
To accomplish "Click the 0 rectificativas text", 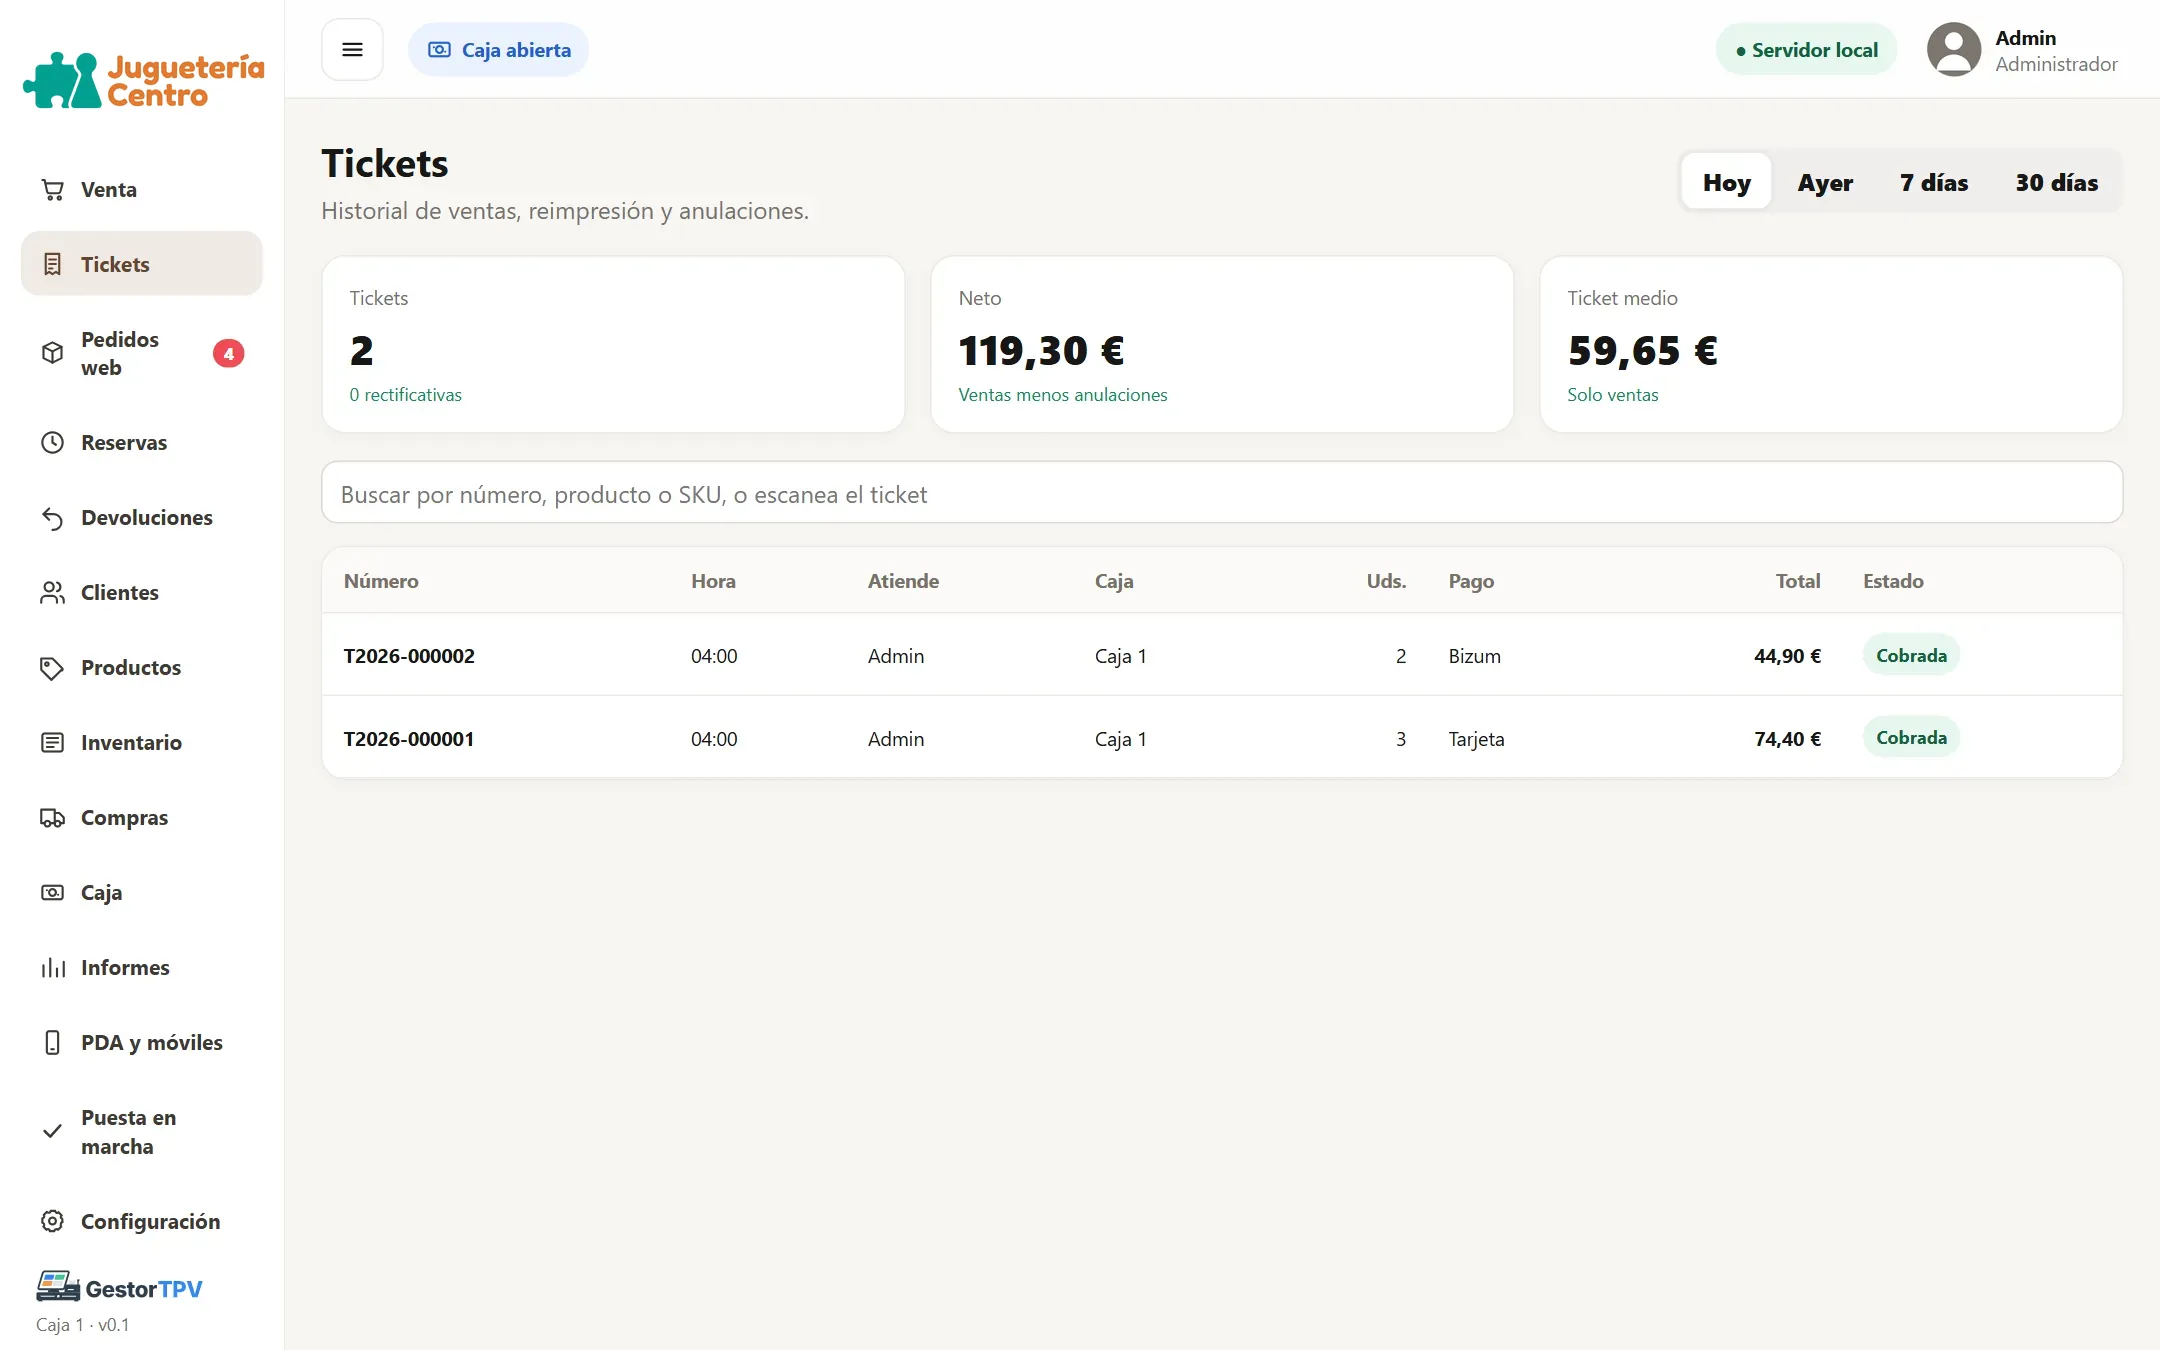I will 405,395.
